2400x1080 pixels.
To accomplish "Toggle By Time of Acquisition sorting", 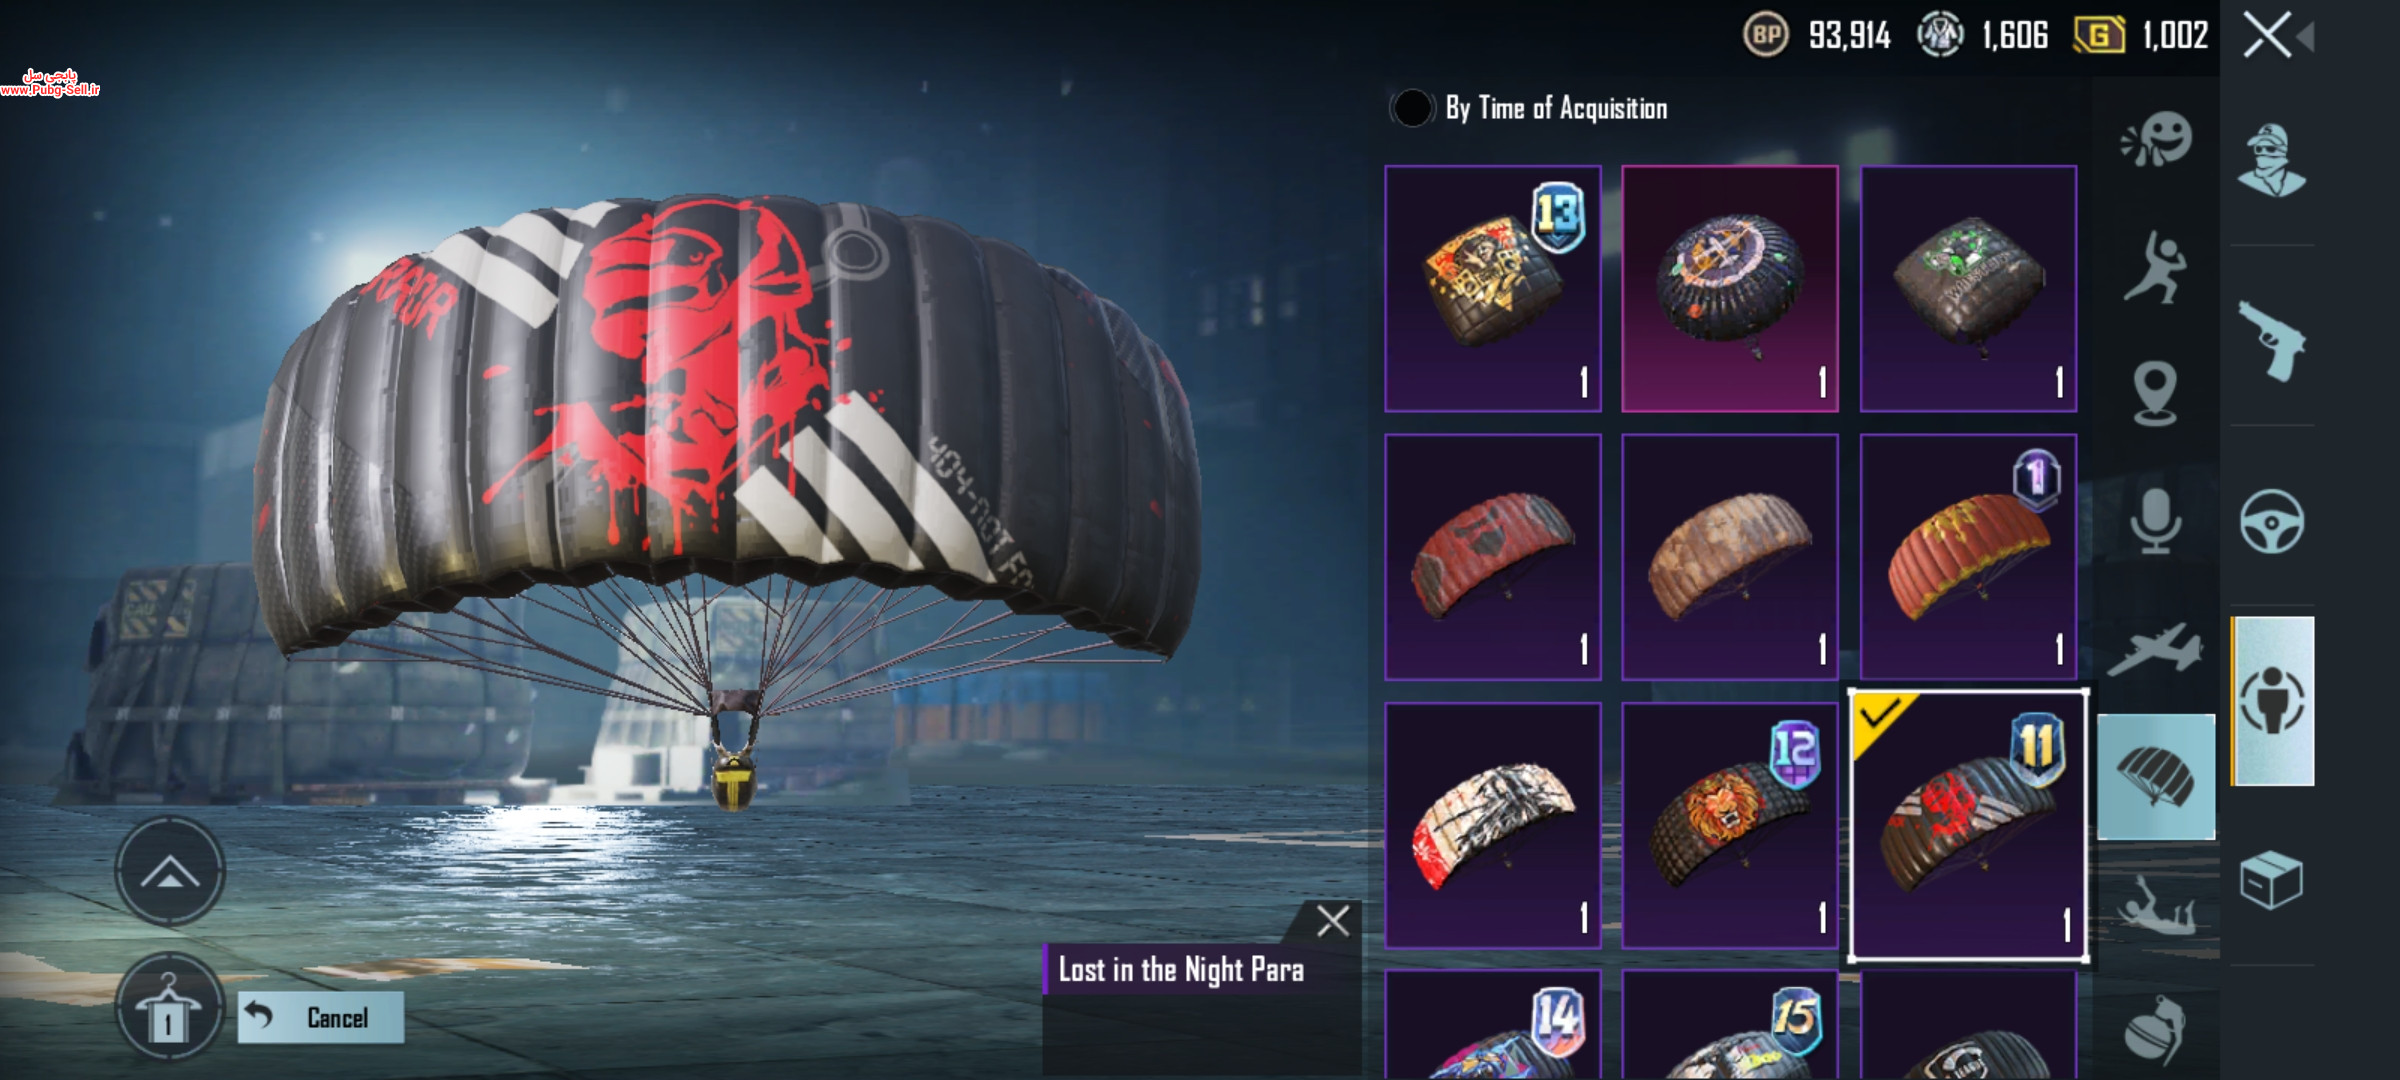I will point(1411,108).
